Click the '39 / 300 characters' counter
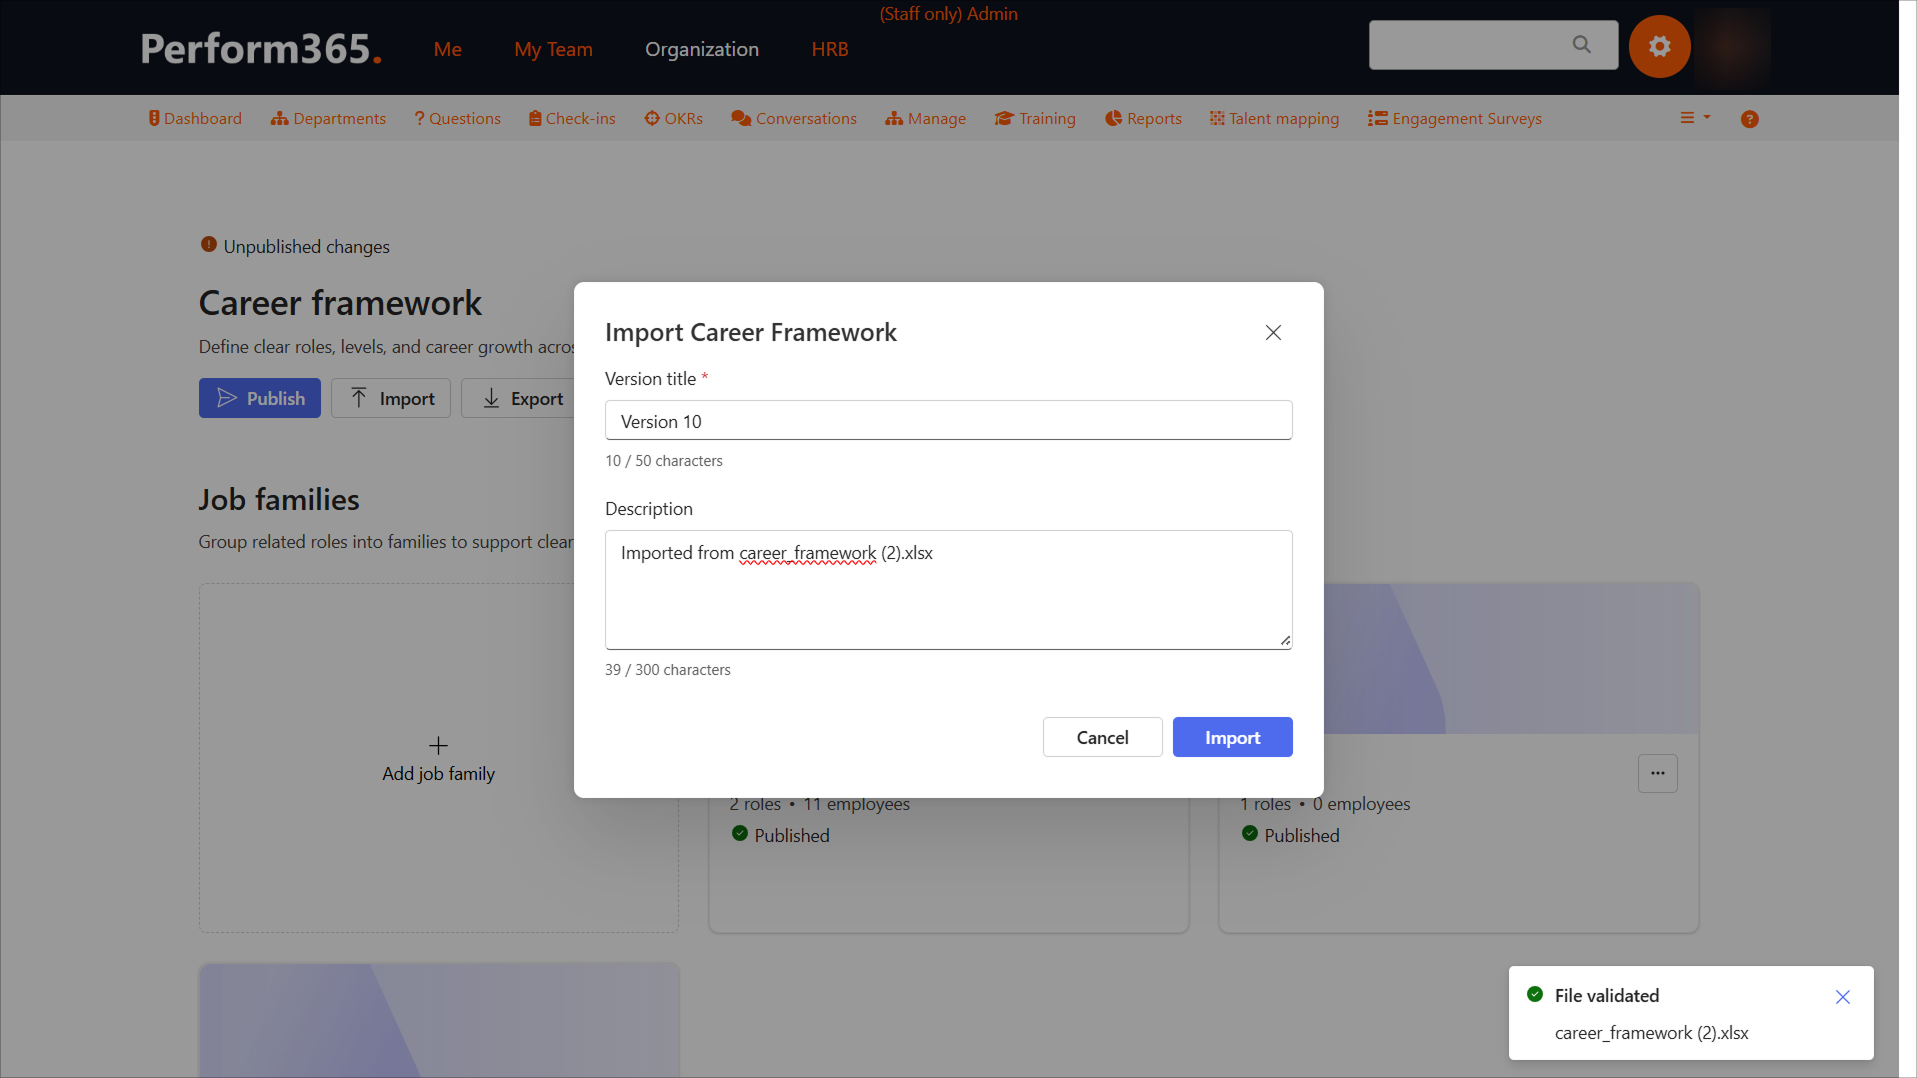The image size is (1917, 1078). coord(667,670)
